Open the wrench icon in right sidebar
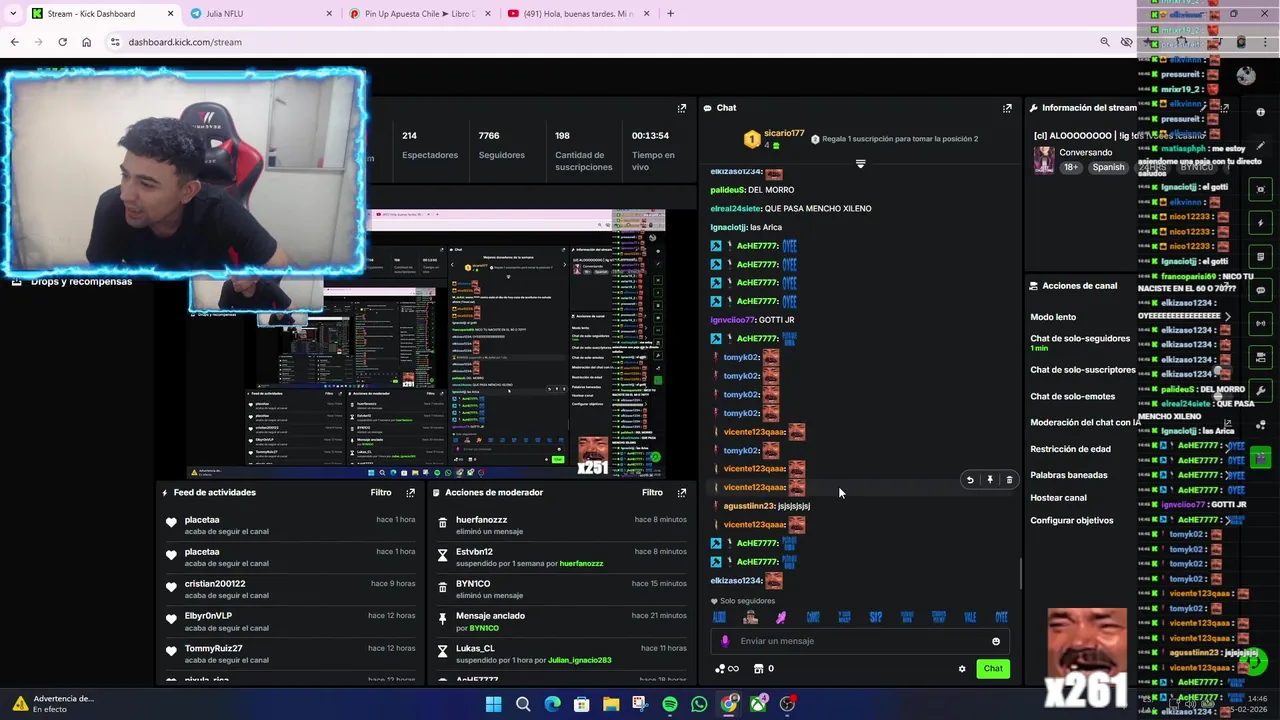 tap(1261, 391)
